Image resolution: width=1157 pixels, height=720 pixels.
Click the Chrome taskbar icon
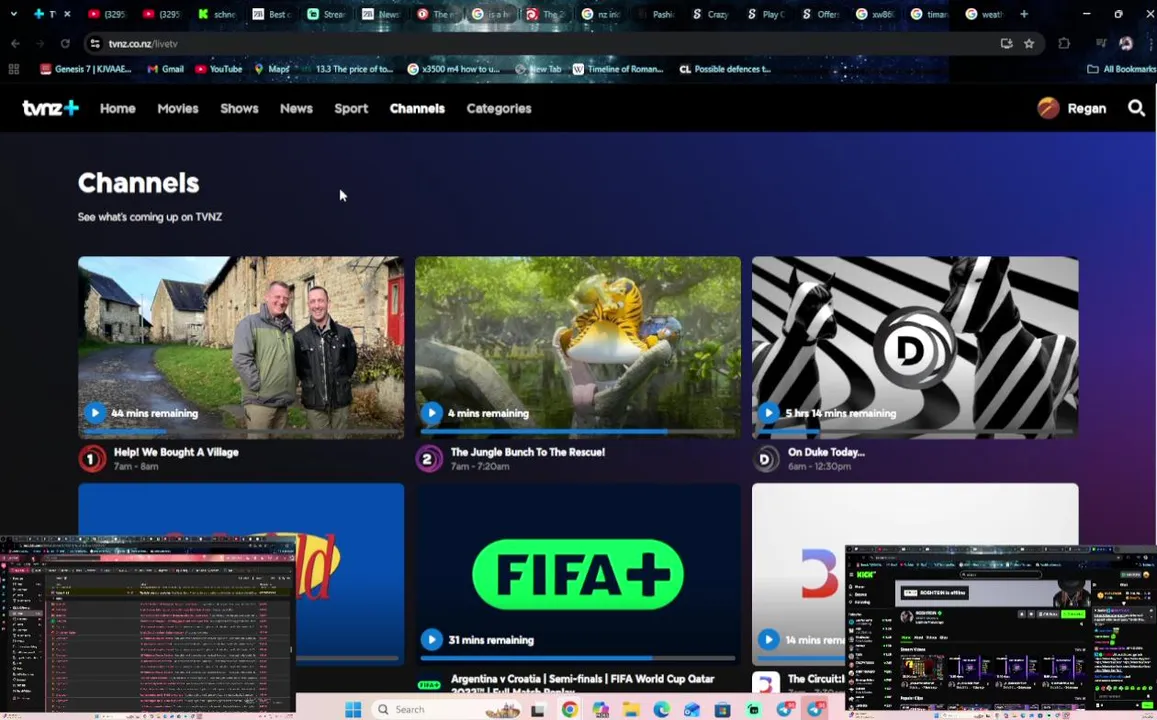point(569,709)
